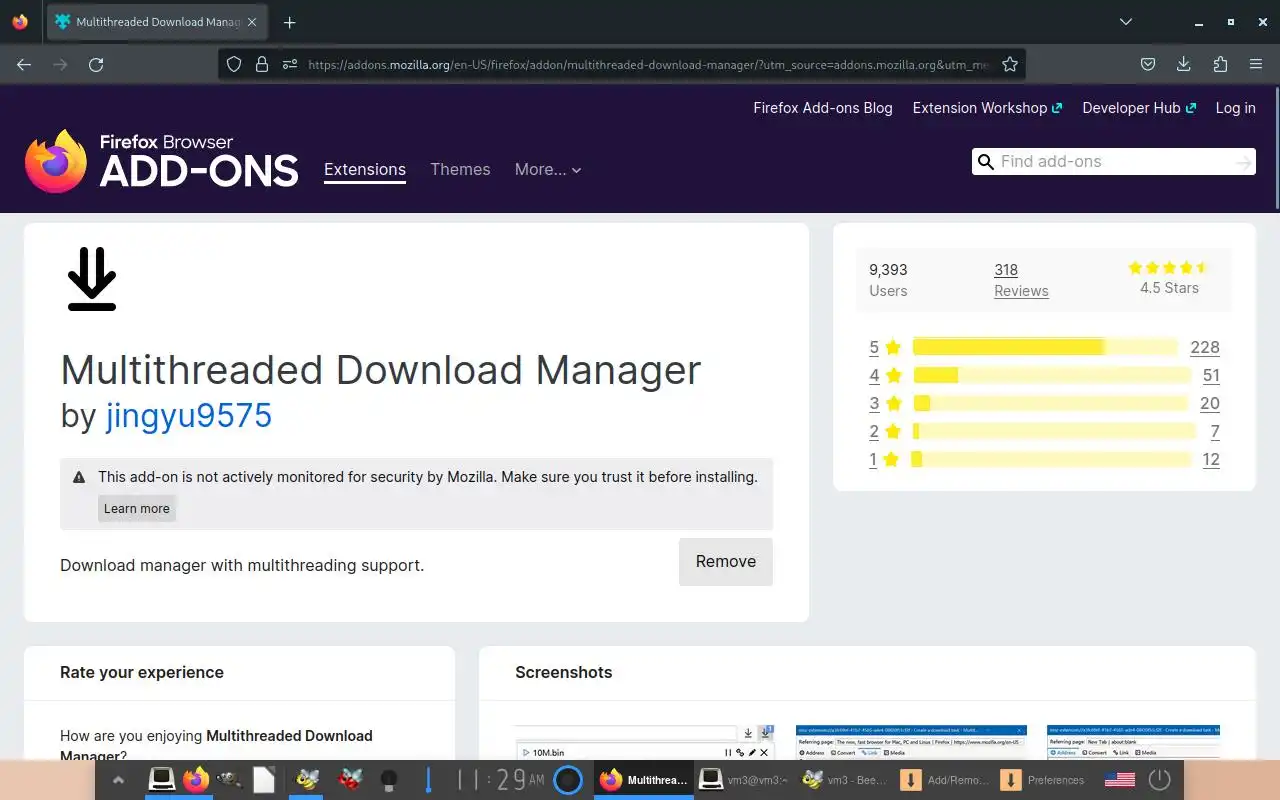
Task: Open the blank document launcher in taskbar
Action: (x=264, y=780)
